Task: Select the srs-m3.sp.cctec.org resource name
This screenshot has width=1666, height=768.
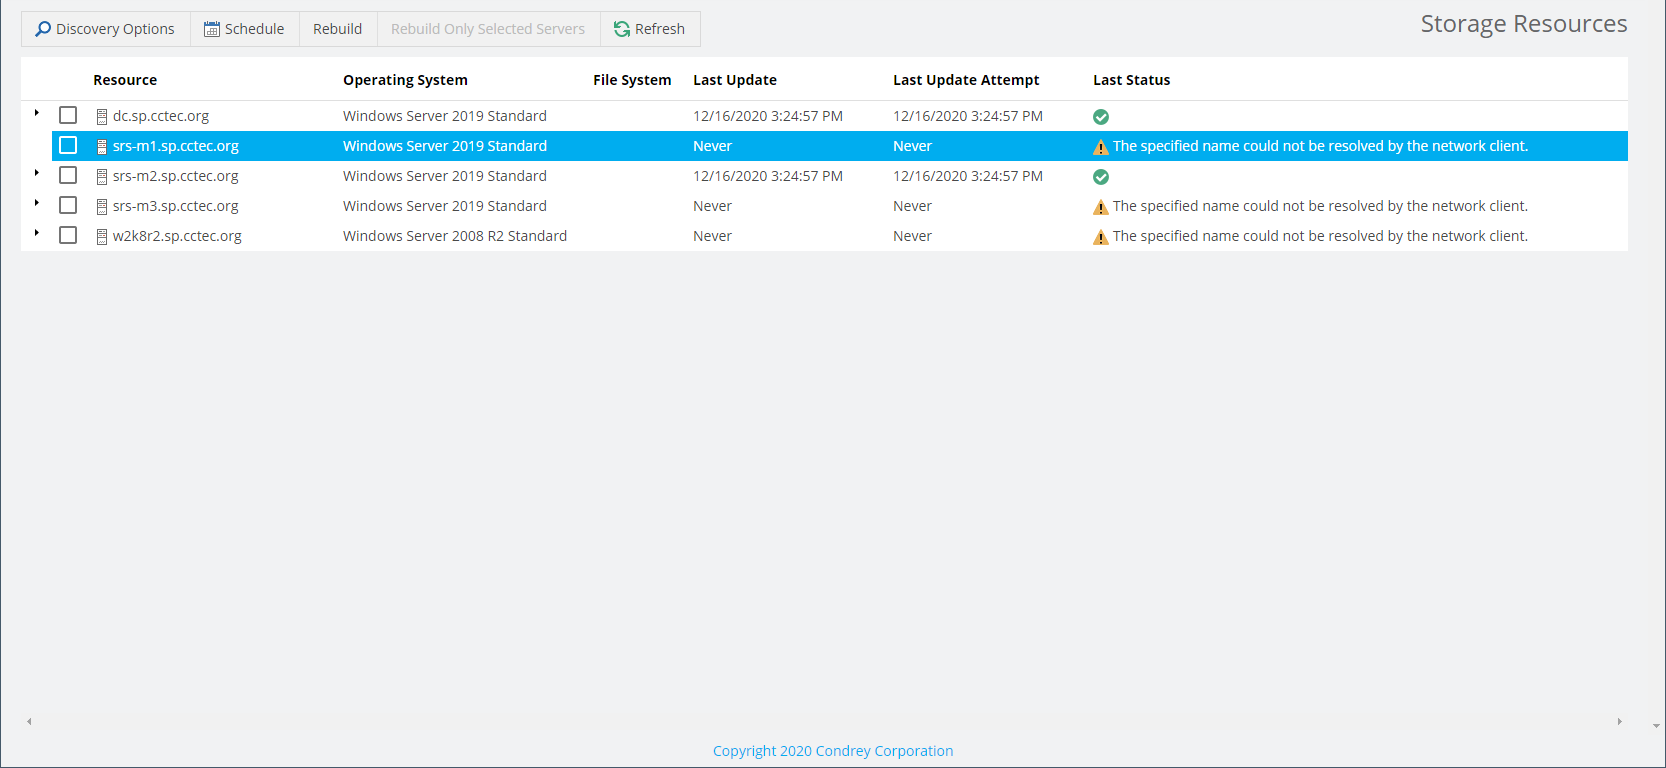Action: [176, 206]
